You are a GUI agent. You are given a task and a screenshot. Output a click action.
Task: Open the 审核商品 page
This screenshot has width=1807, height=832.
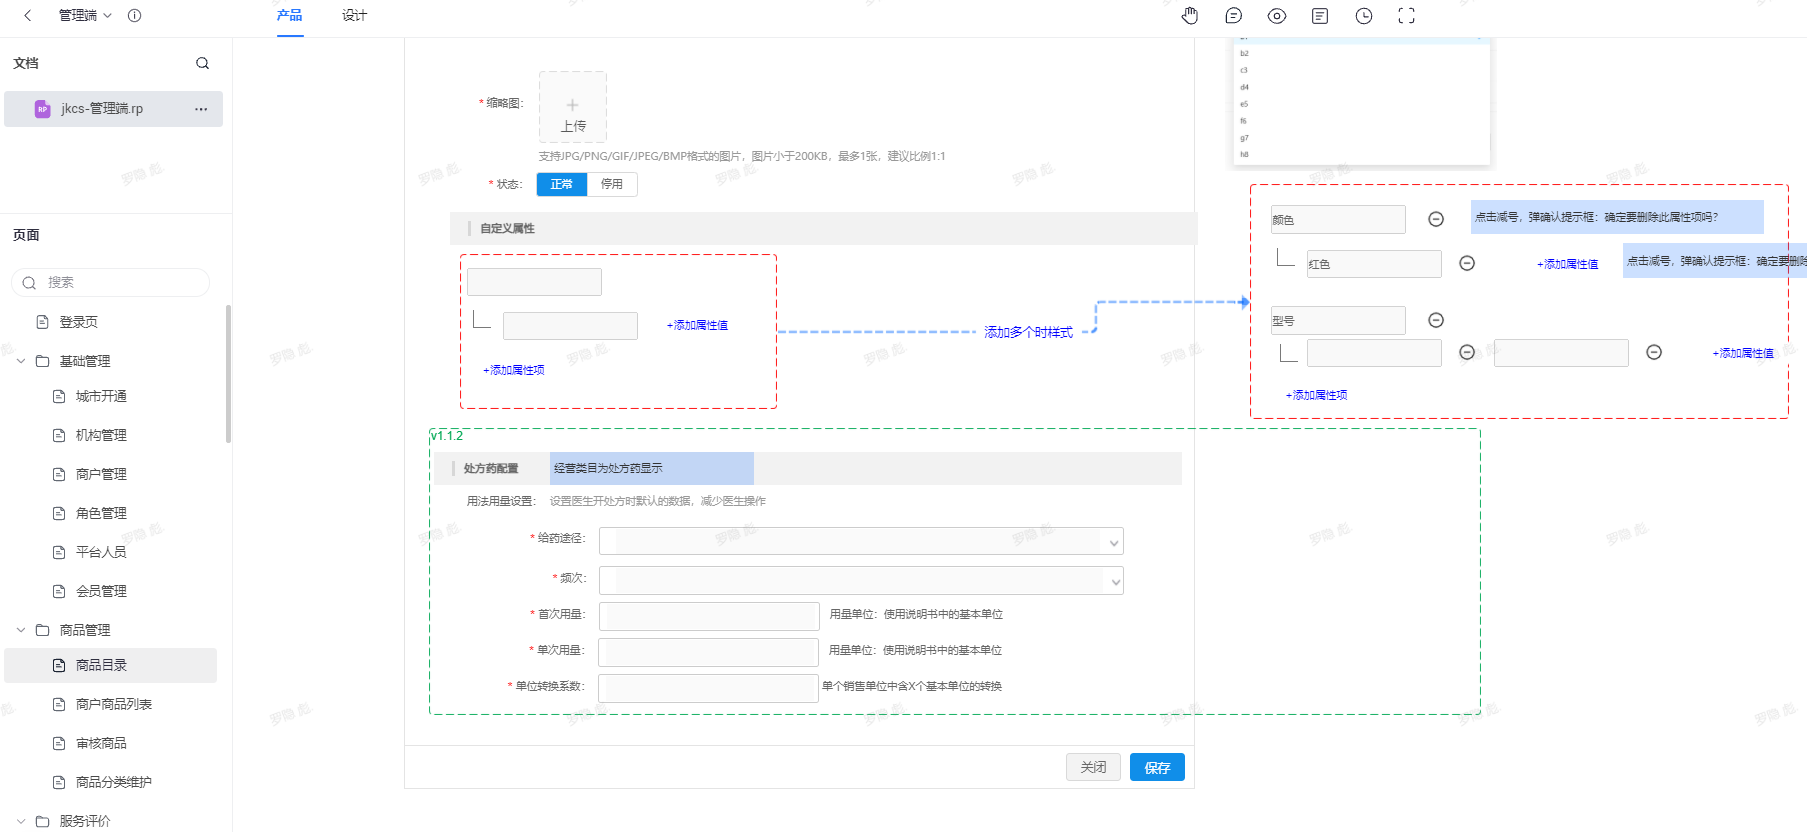tap(101, 743)
